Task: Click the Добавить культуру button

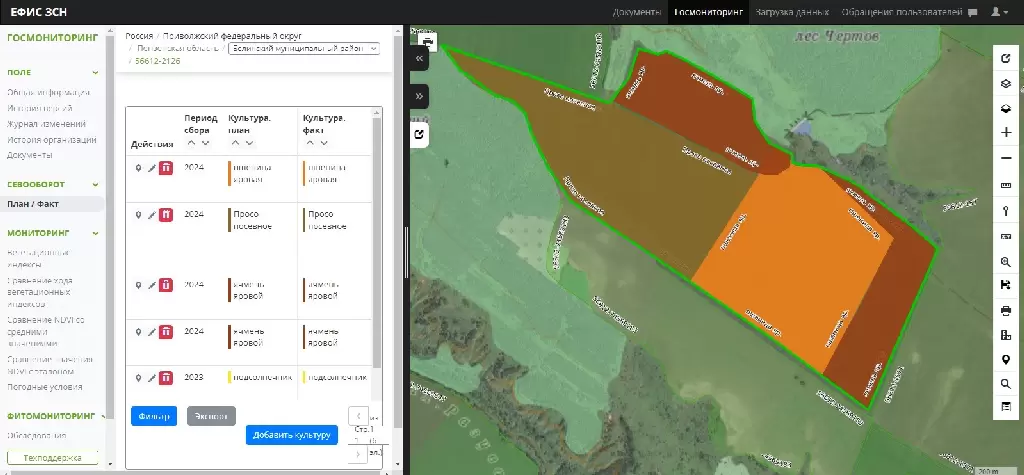Action: (292, 435)
